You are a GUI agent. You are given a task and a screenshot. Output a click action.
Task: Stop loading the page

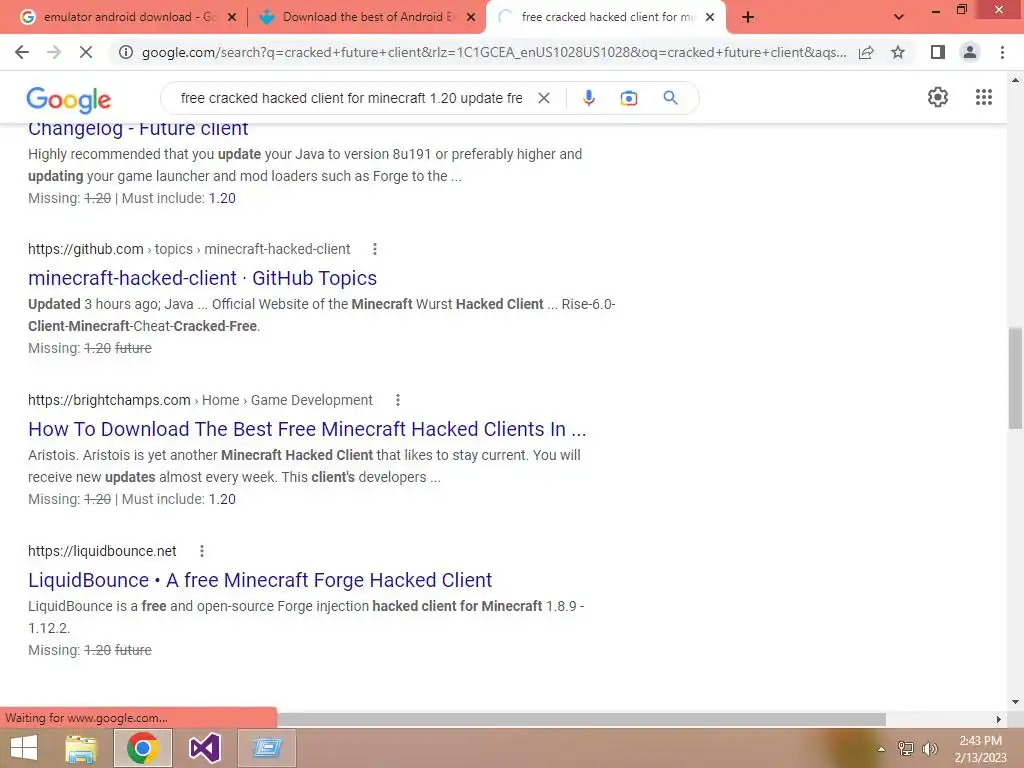[86, 52]
